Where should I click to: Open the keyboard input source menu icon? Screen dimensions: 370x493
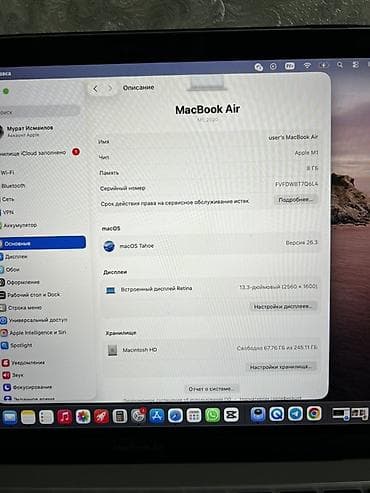pyautogui.click(x=290, y=66)
